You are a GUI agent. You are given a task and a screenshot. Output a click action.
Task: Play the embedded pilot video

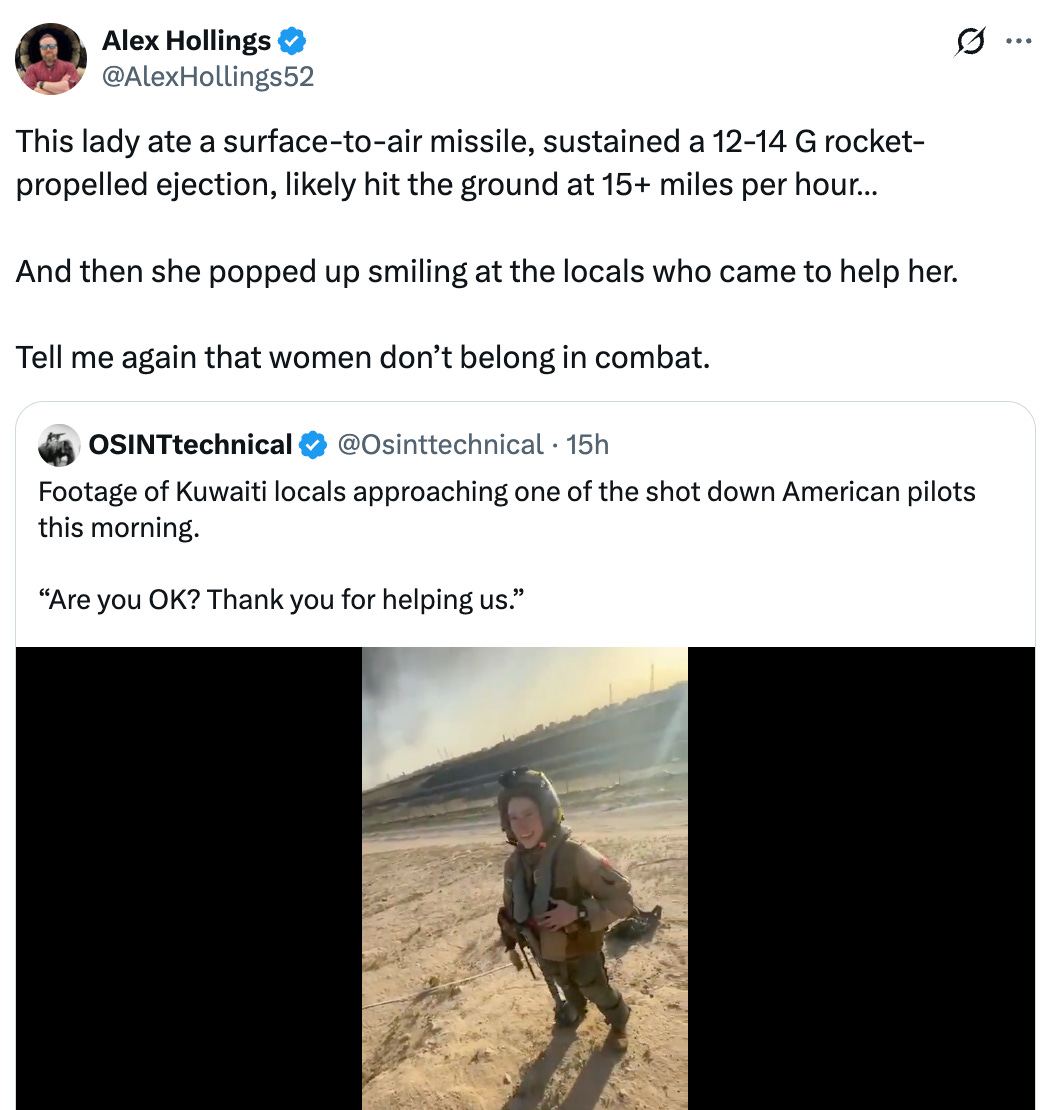524,878
